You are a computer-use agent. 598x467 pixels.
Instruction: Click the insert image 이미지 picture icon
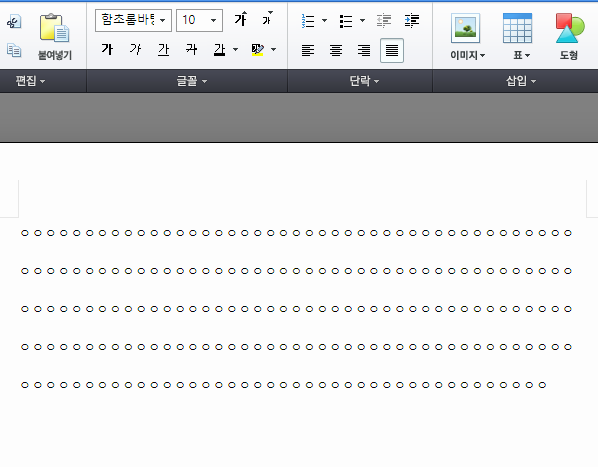click(x=465, y=28)
